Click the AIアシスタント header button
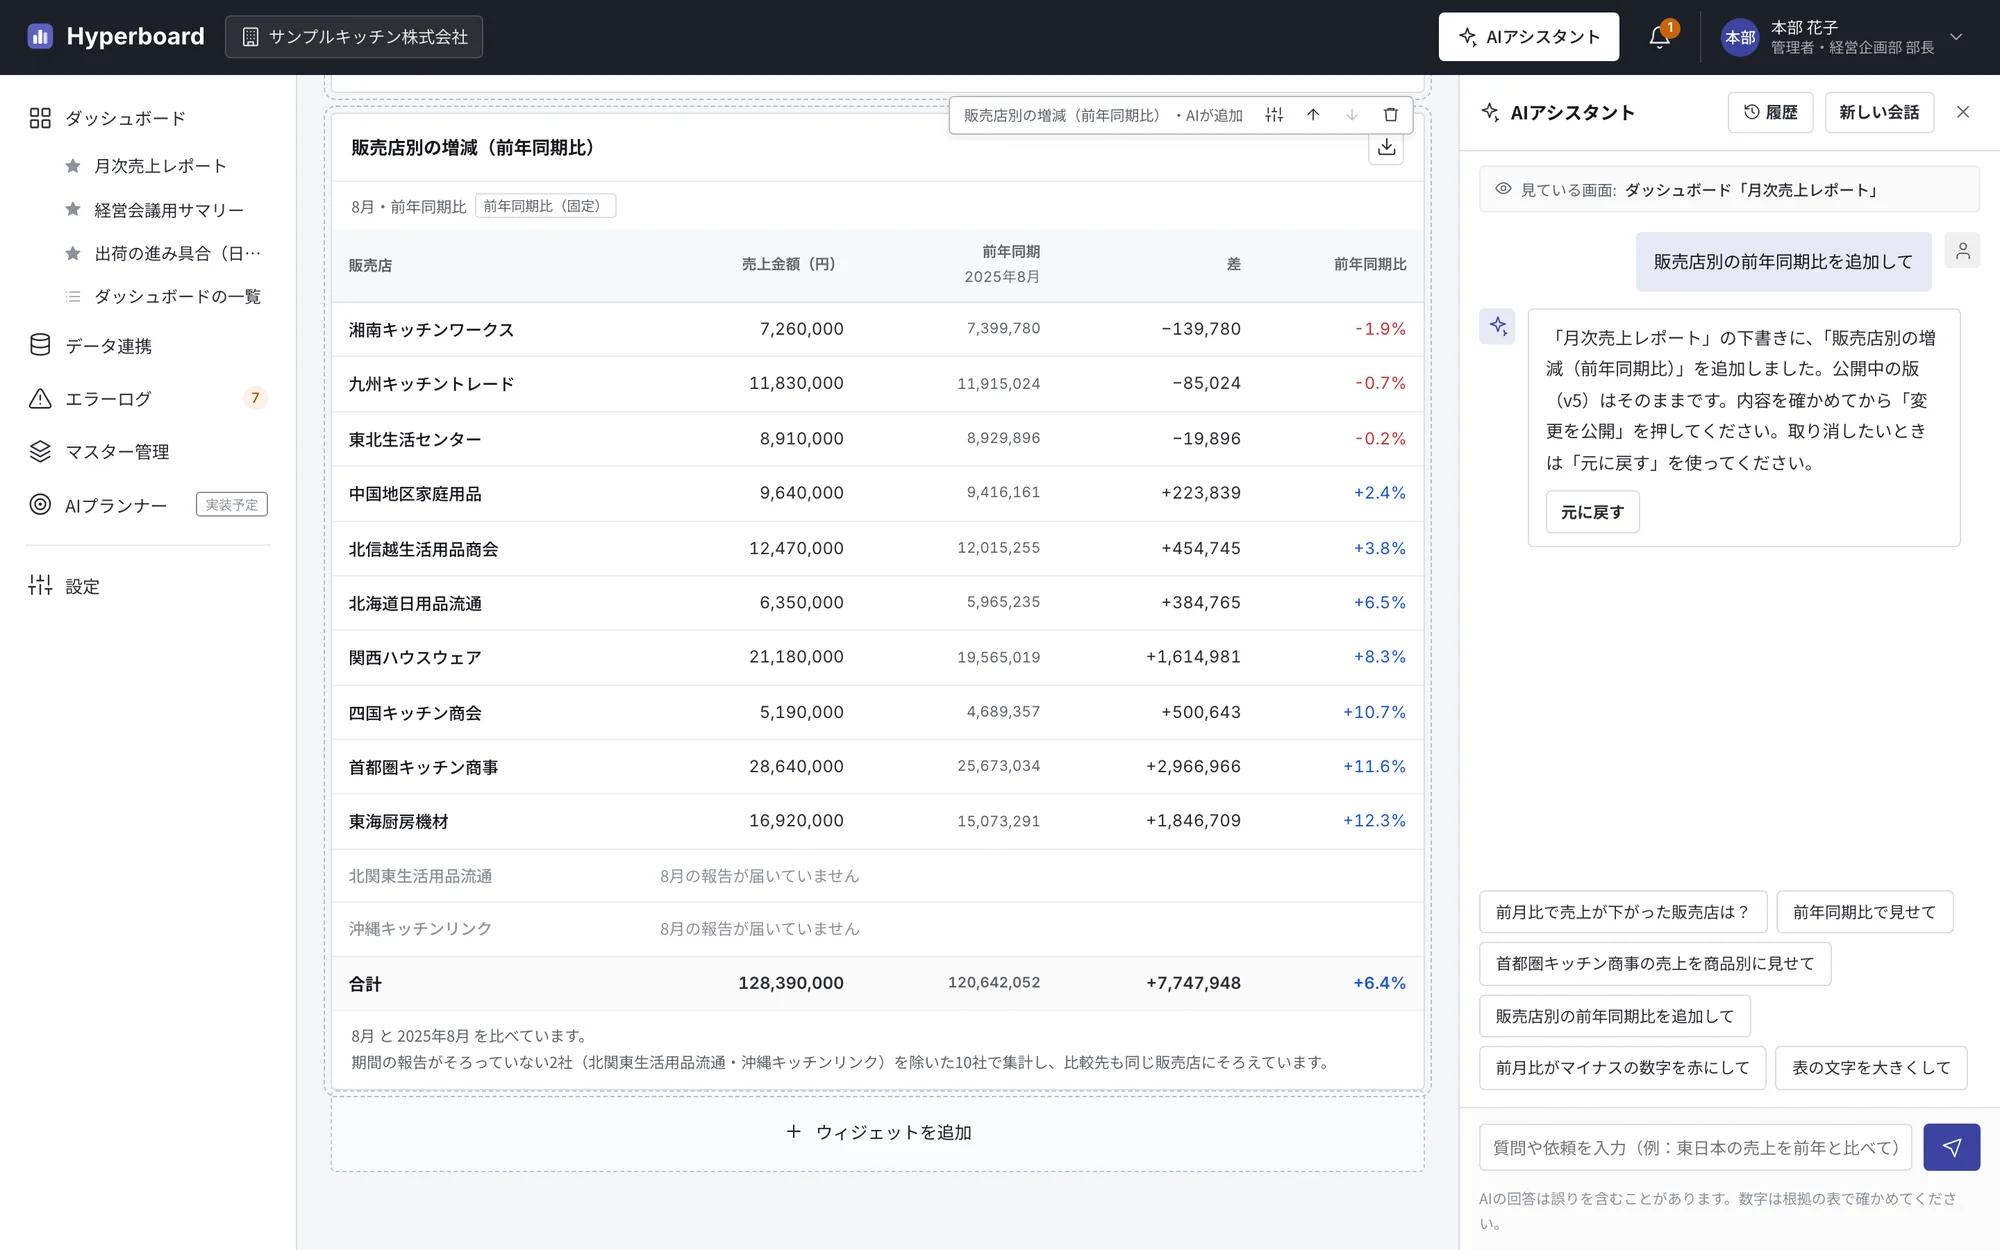Image resolution: width=2000 pixels, height=1250 pixels. click(x=1528, y=37)
